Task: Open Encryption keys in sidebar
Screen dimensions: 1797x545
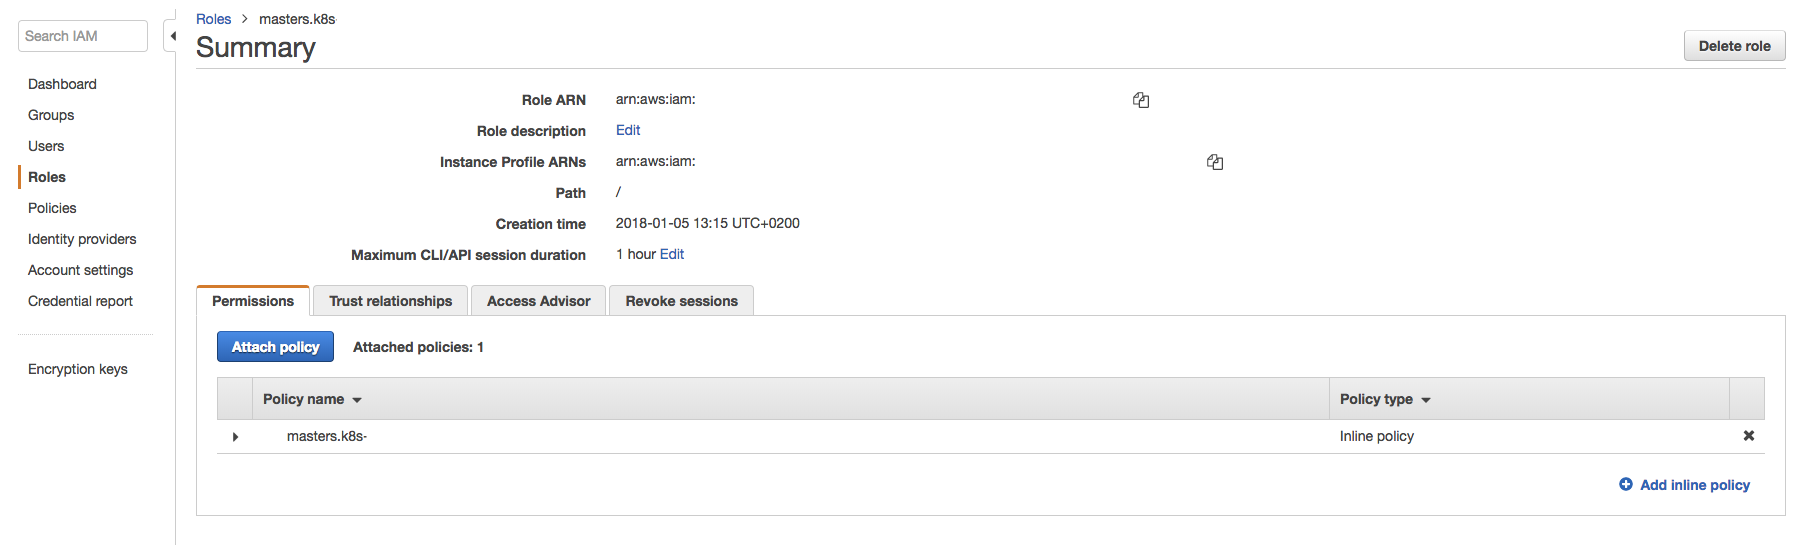Action: (x=78, y=369)
